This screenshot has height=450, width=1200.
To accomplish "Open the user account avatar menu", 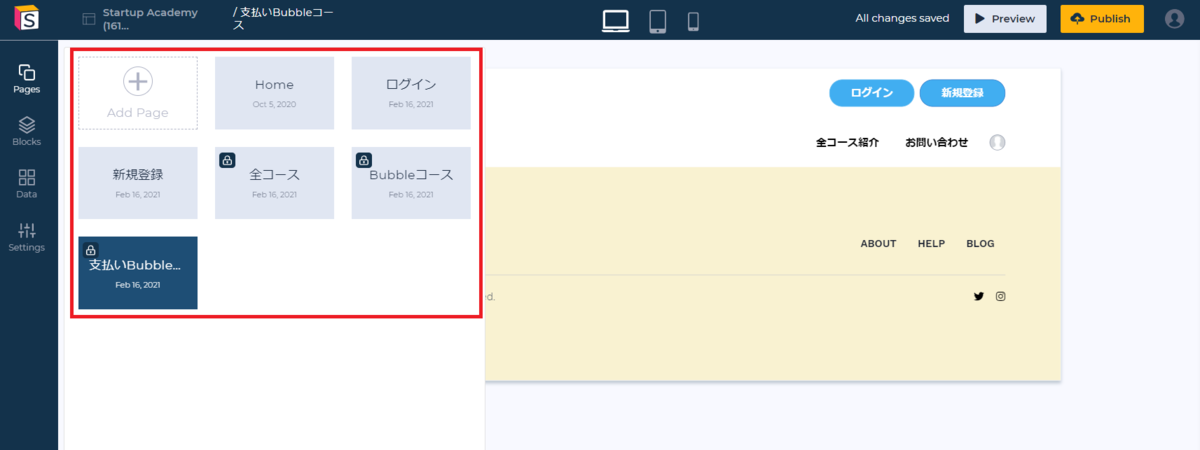I will click(x=1175, y=19).
